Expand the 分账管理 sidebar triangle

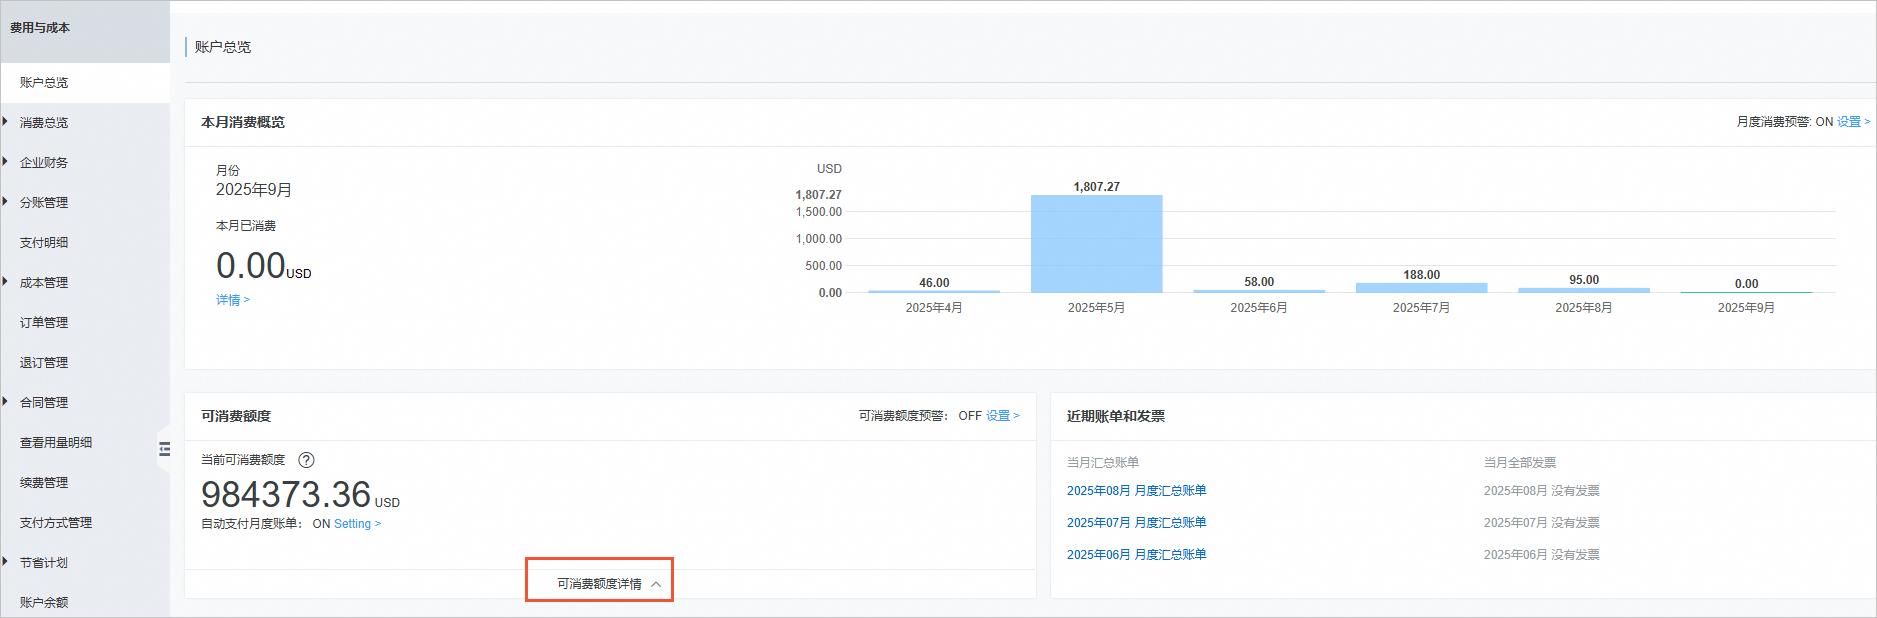[5, 202]
